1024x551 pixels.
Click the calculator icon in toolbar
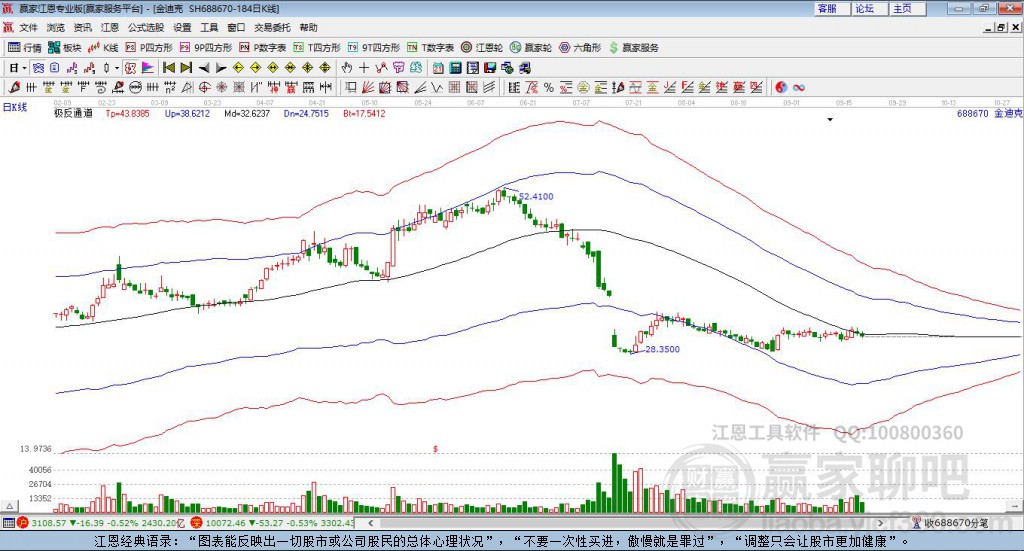455,68
